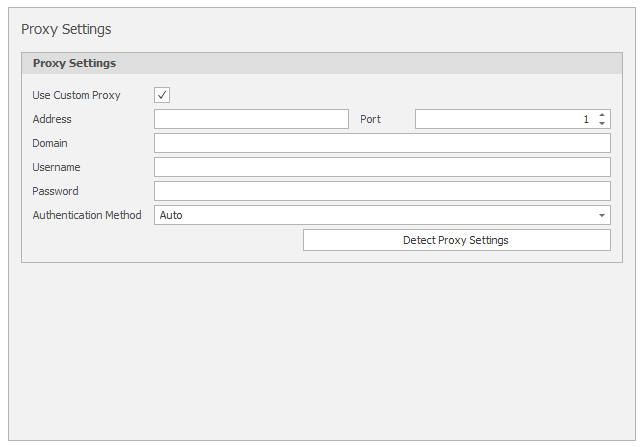Click the Password label text
The height and width of the screenshot is (447, 643).
point(55,191)
